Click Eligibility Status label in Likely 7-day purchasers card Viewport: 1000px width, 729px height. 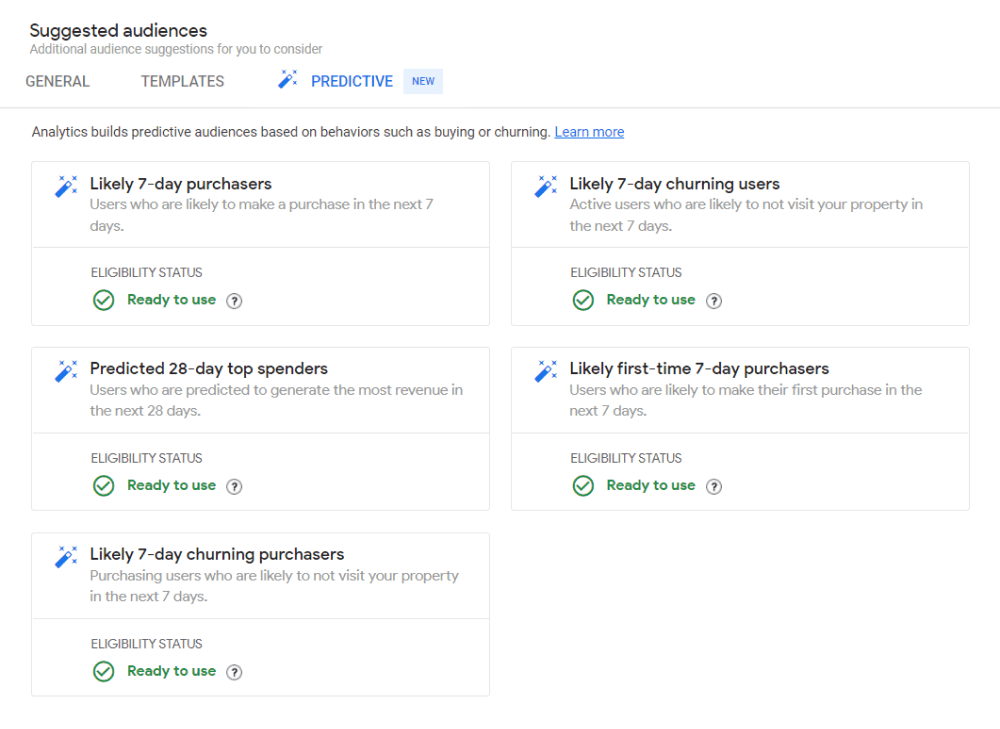pyautogui.click(x=146, y=272)
